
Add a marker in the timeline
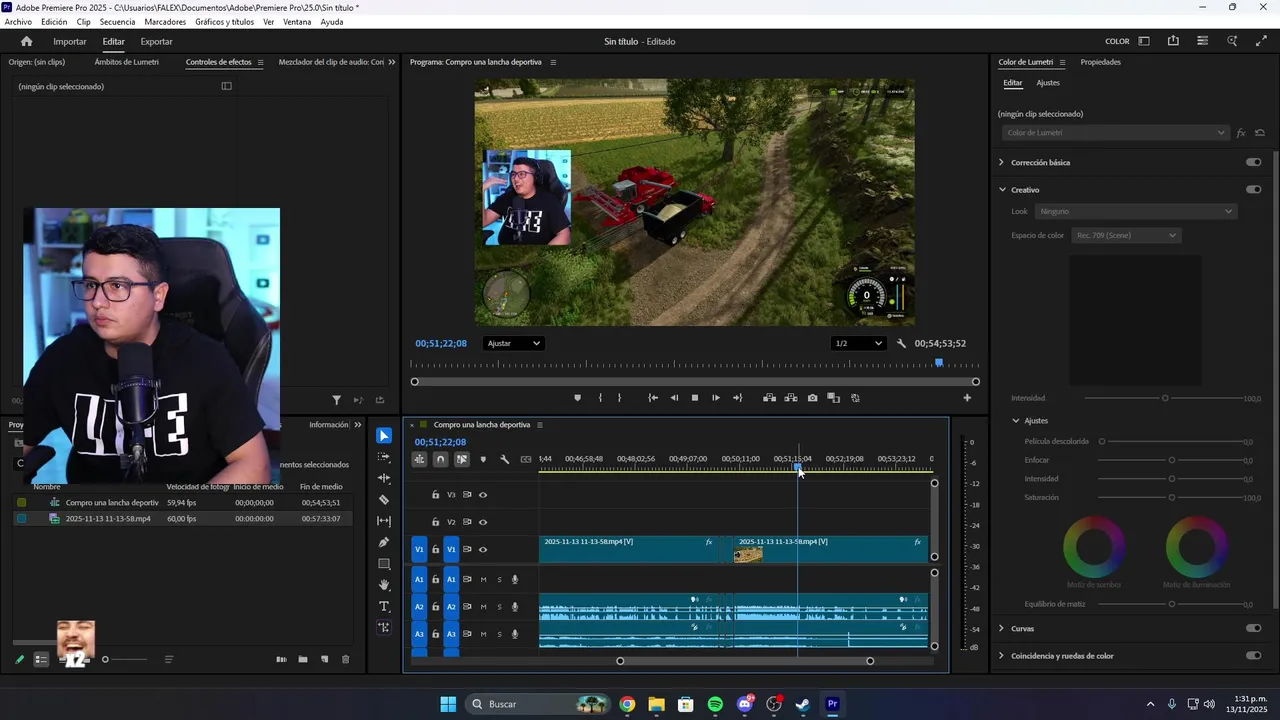483,460
